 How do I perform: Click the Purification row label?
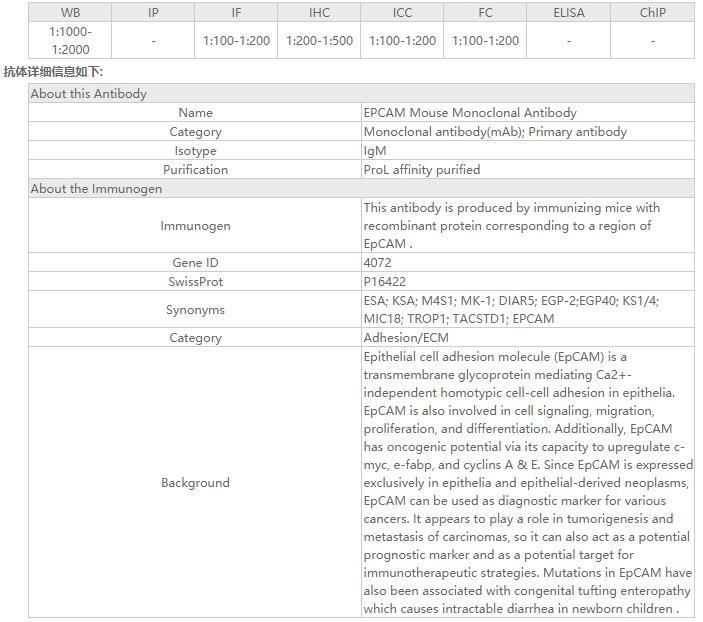pos(195,170)
